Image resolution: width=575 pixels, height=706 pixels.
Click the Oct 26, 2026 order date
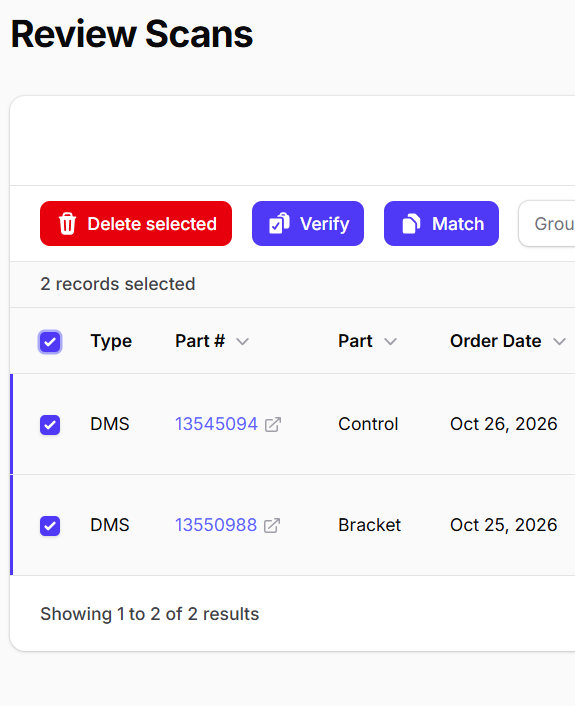(x=504, y=424)
